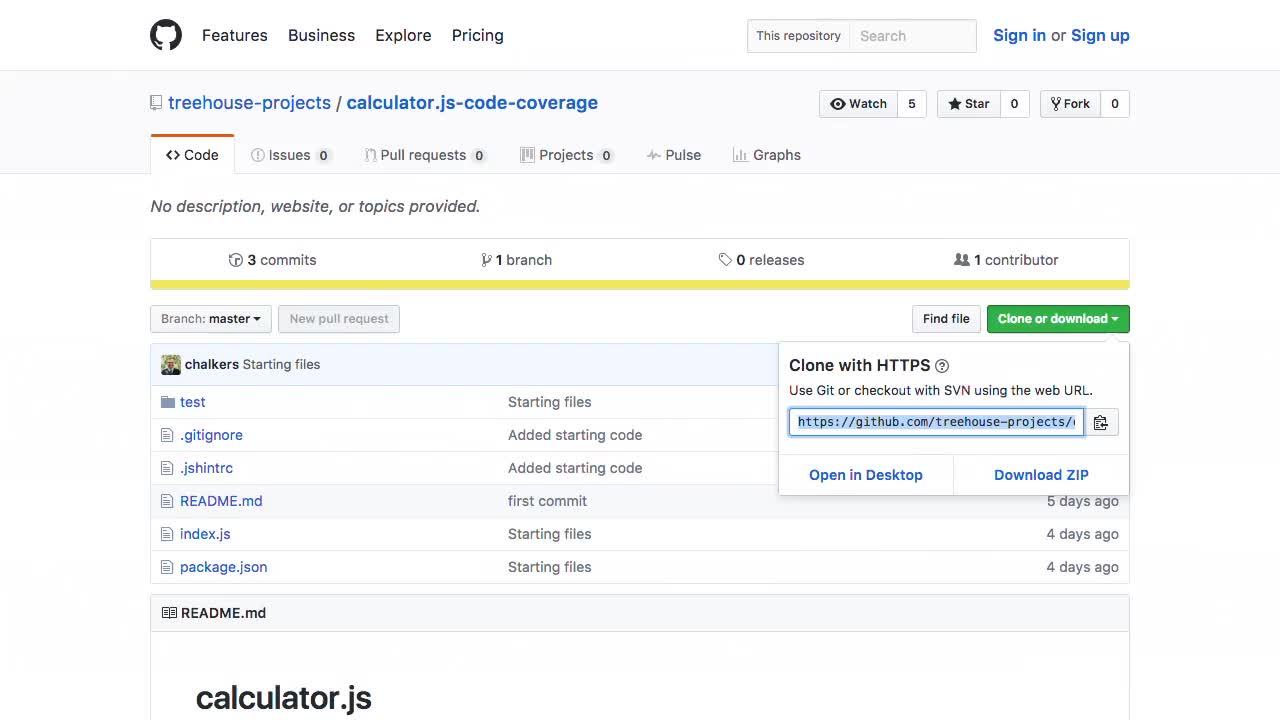Click the Download ZIP link
The height and width of the screenshot is (720, 1280).
coord(1041,475)
